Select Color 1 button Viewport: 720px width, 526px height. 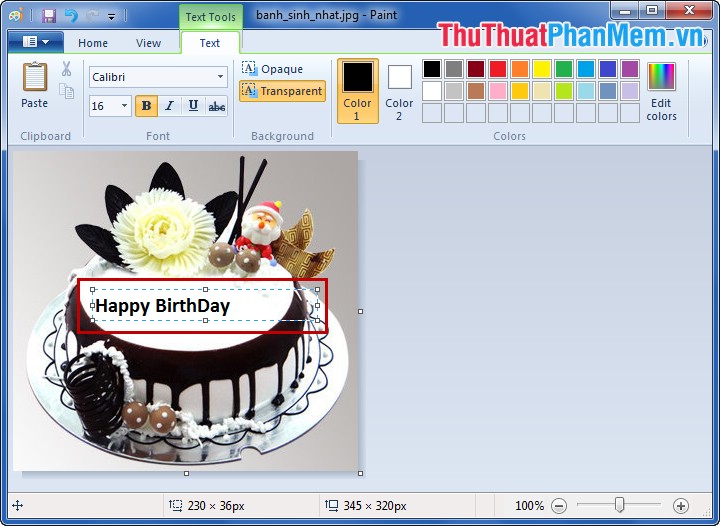coord(358,91)
